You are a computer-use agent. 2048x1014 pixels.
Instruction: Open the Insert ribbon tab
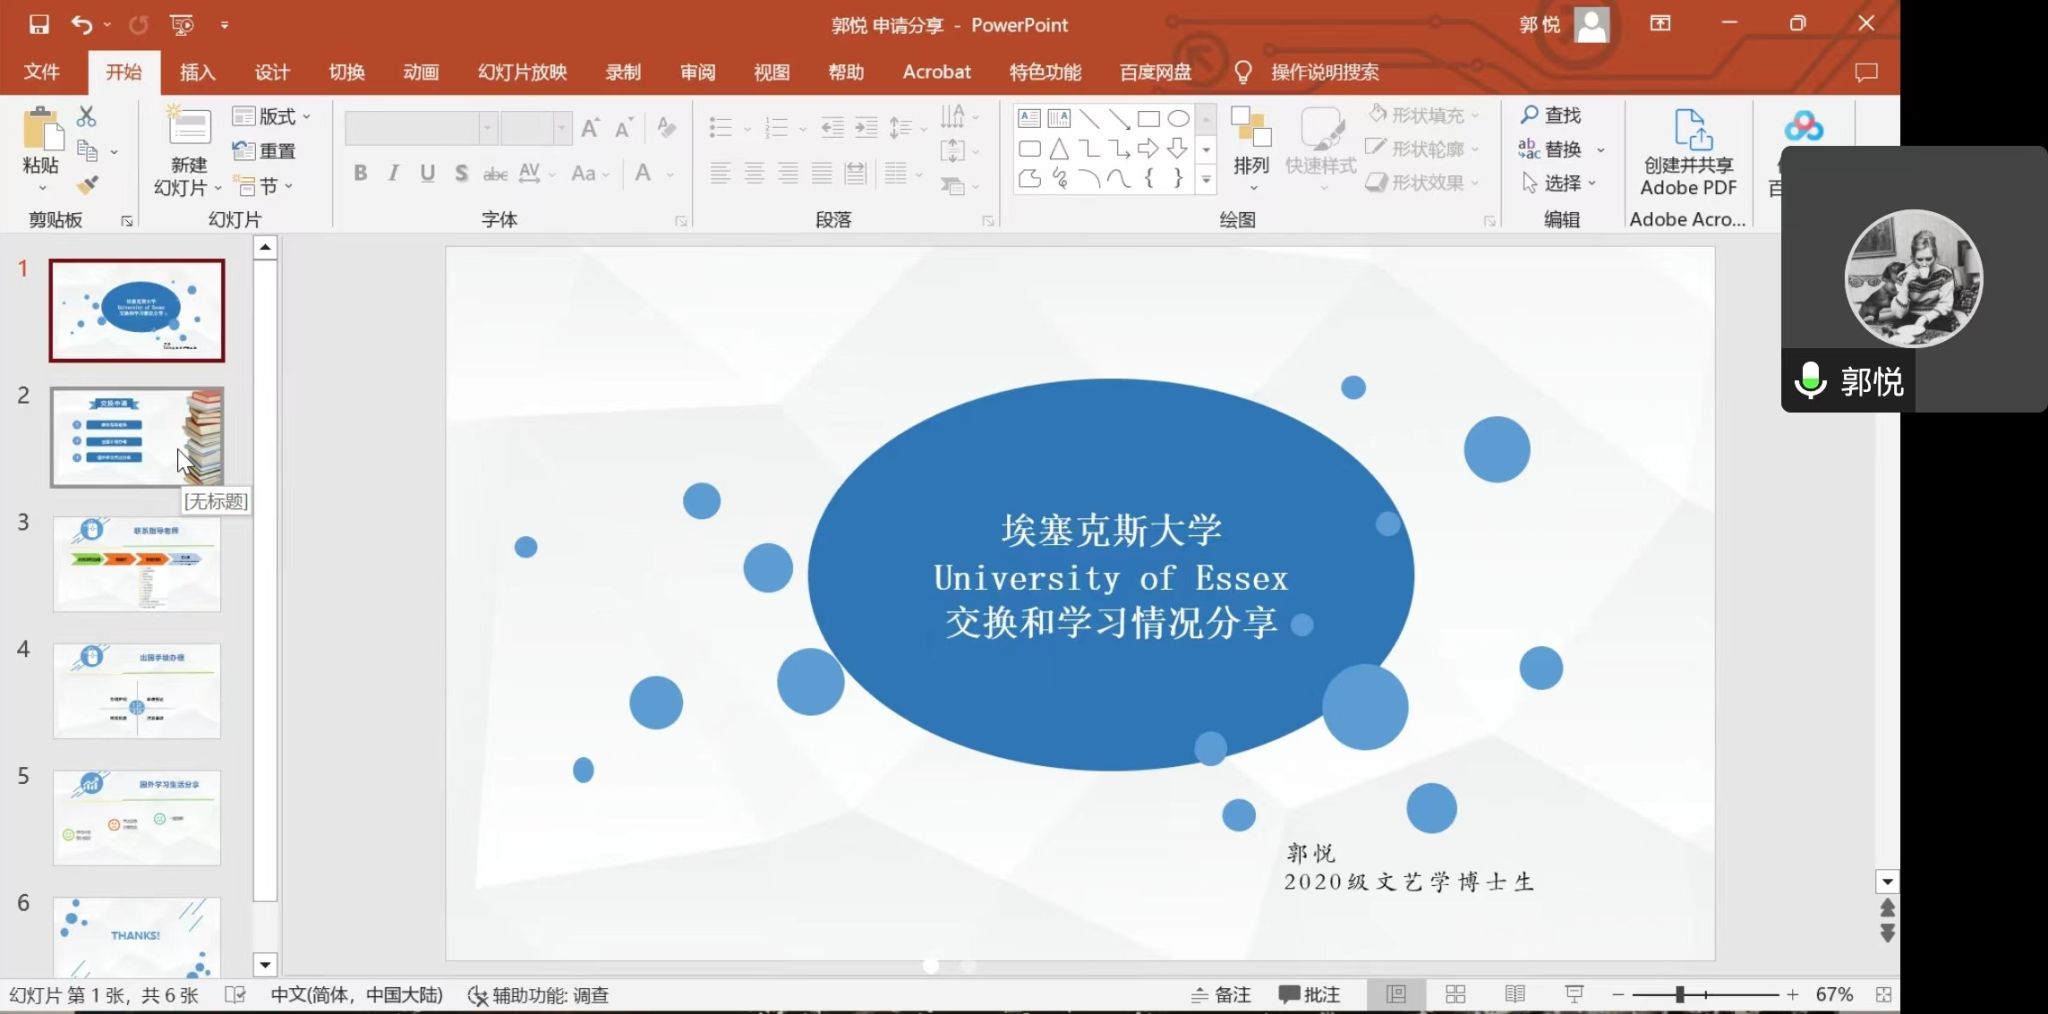(197, 72)
